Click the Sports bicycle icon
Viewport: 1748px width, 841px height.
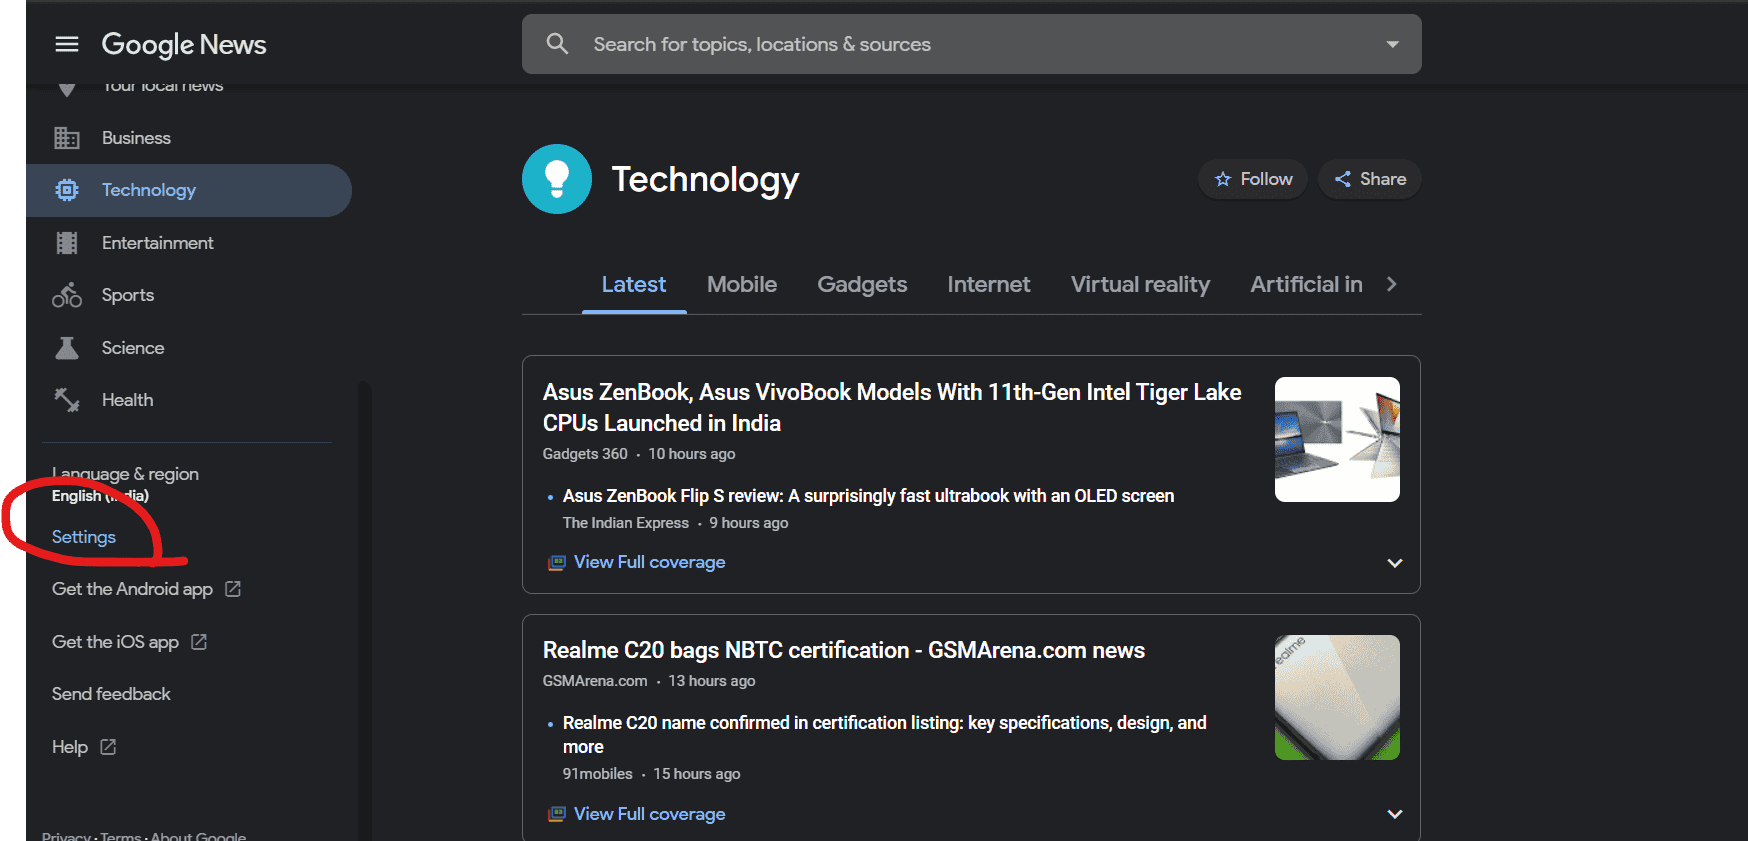[67, 295]
